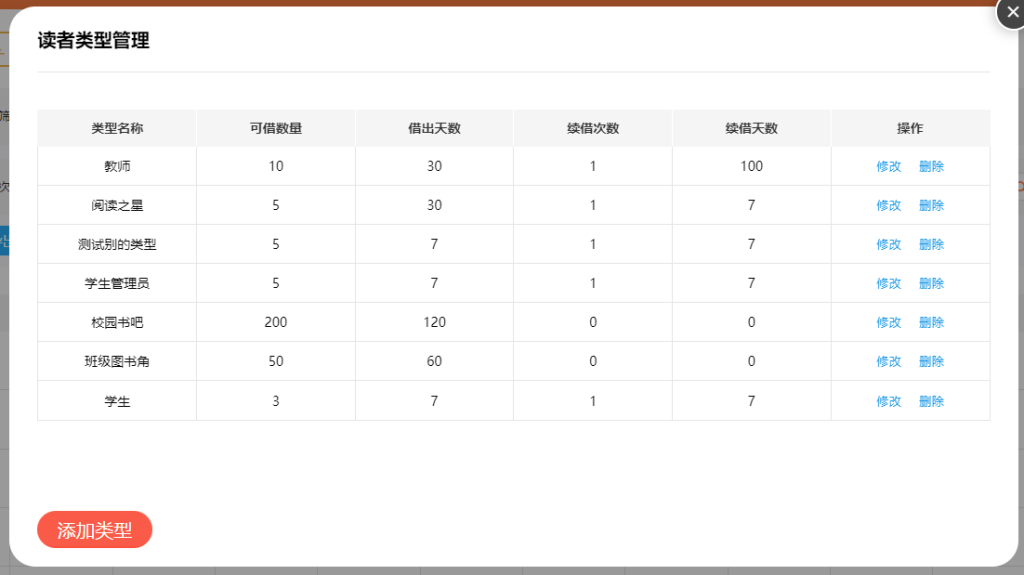This screenshot has height=575, width=1024.
Task: Click 删除 for the 校园书吧 row
Action: (x=931, y=323)
